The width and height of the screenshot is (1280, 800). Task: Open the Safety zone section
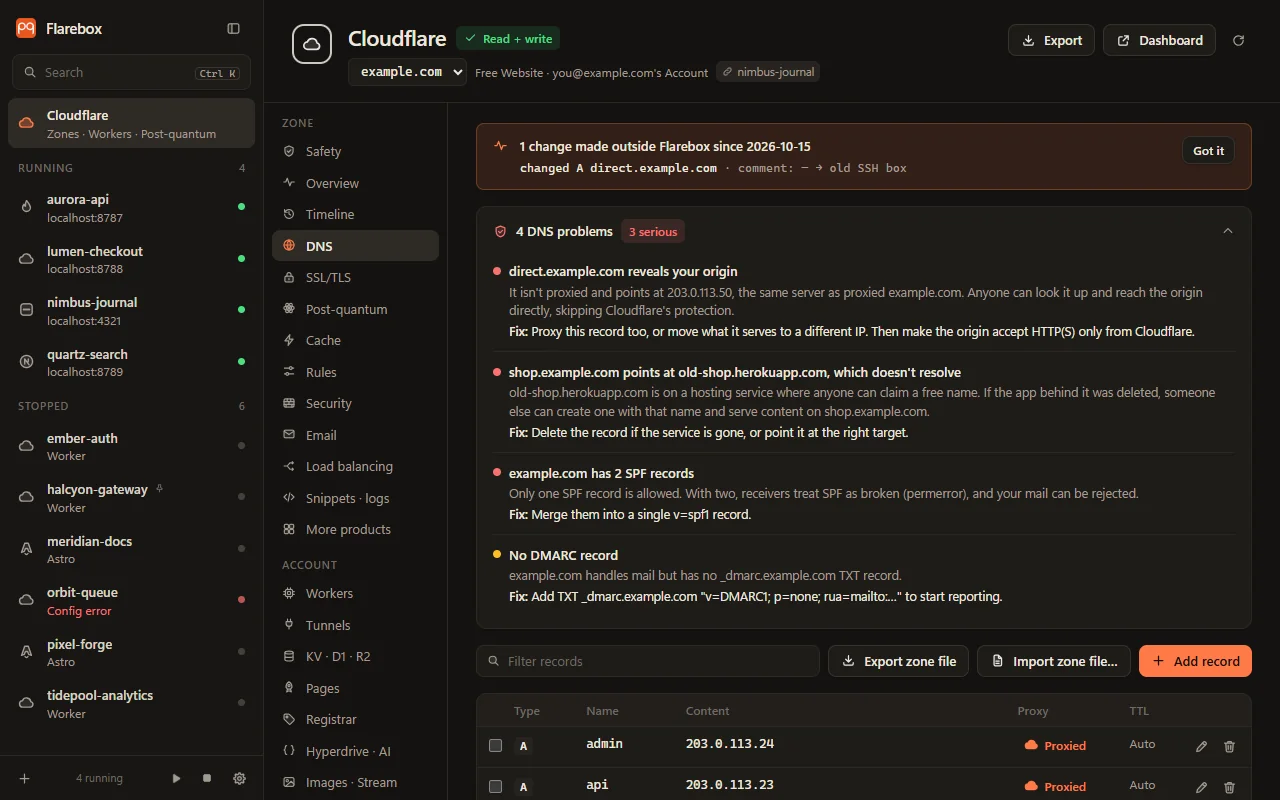(355, 151)
